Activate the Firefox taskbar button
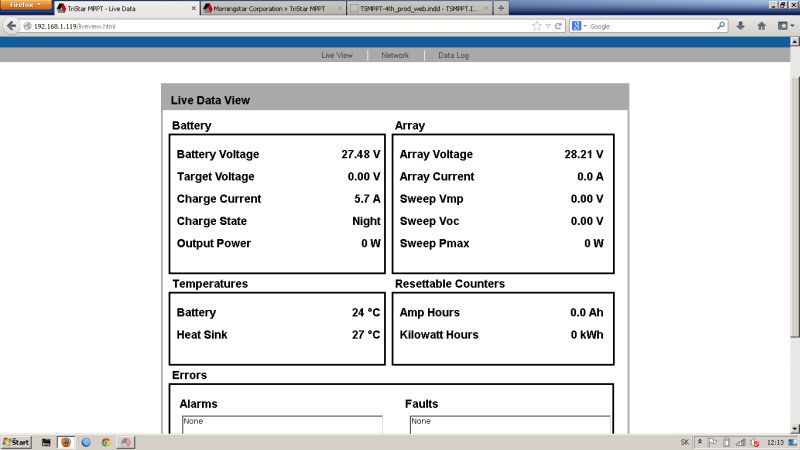 (66, 442)
